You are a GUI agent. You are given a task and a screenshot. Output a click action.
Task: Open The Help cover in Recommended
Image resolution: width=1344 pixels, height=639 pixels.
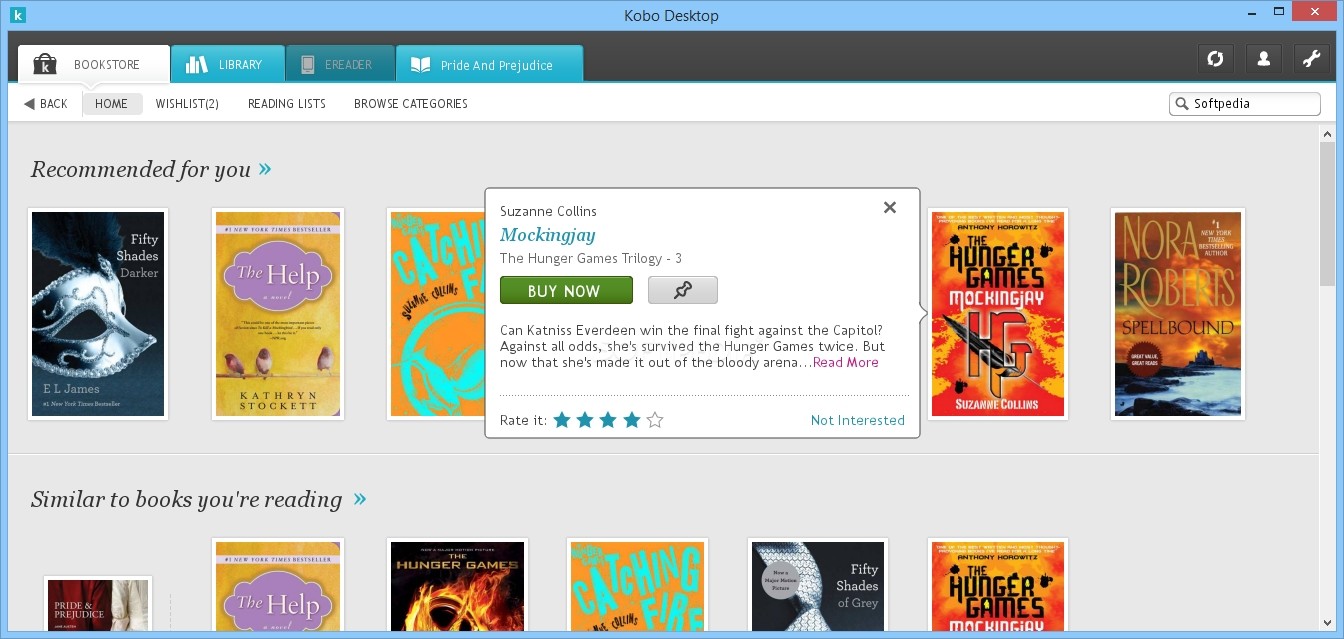point(278,314)
